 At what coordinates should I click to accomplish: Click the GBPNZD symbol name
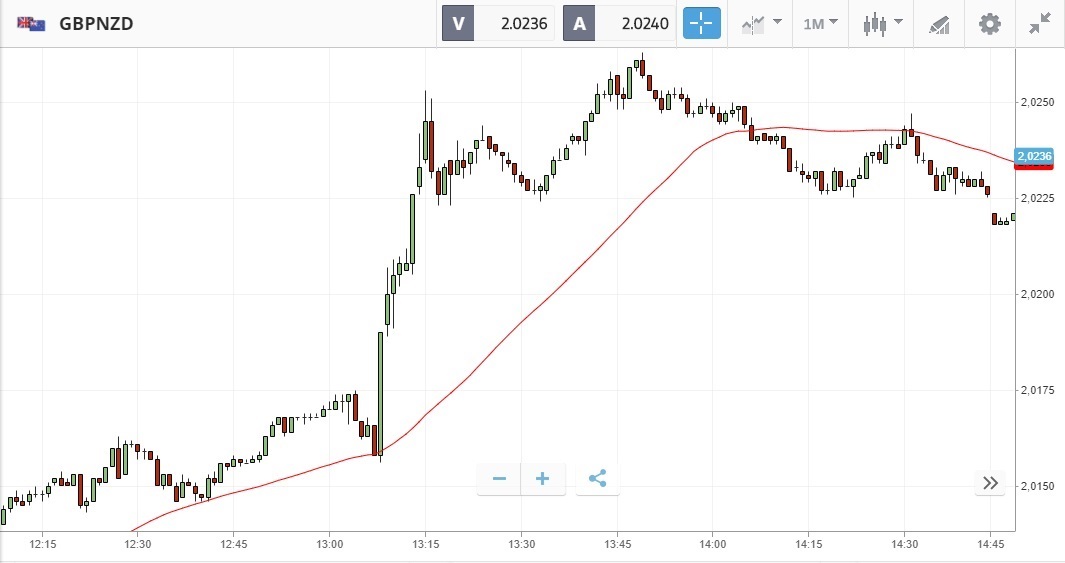click(97, 24)
